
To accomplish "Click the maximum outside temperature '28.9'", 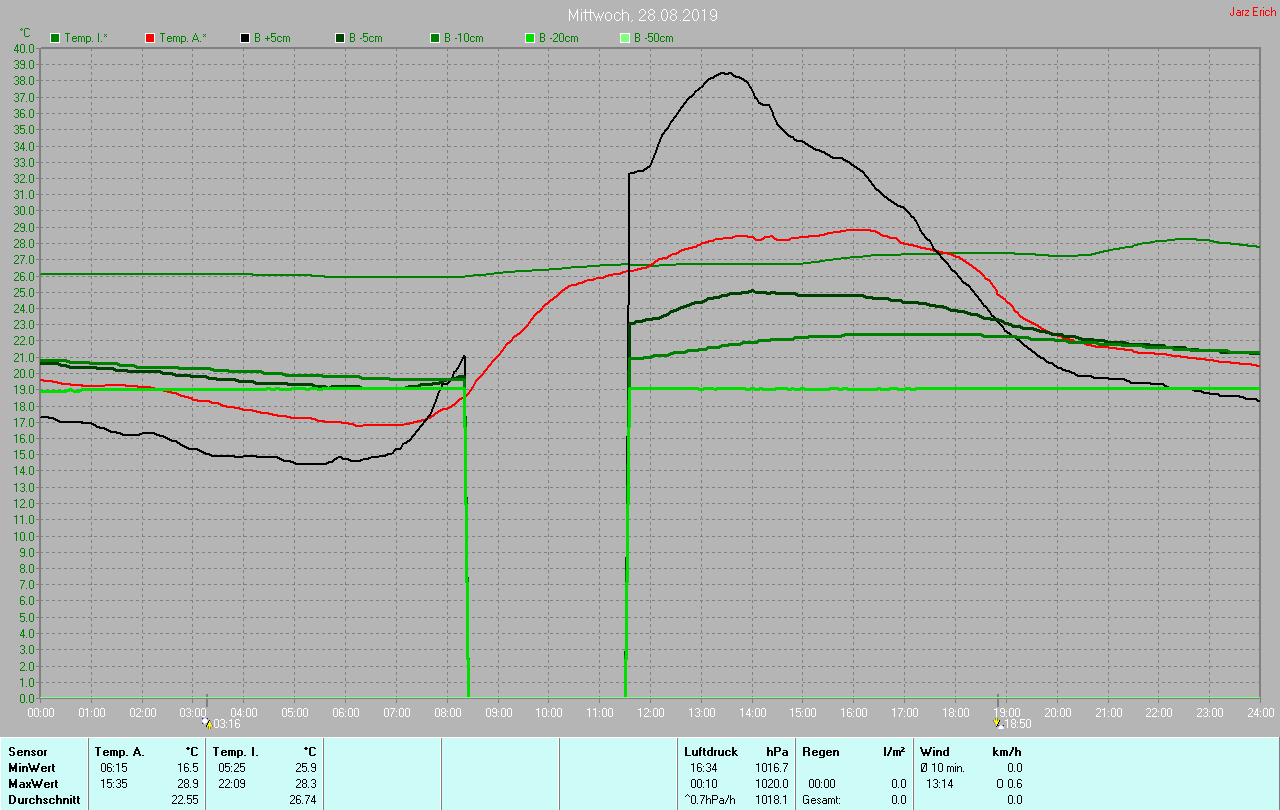I will pos(188,783).
